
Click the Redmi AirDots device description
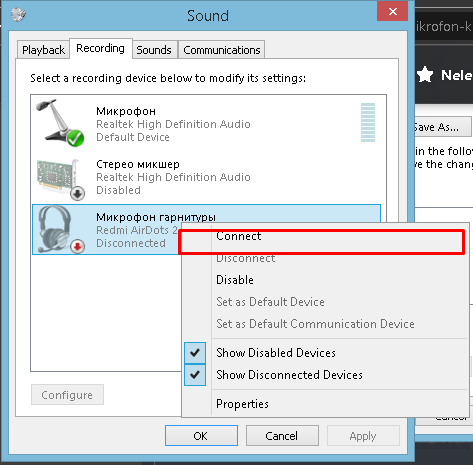coord(137,230)
